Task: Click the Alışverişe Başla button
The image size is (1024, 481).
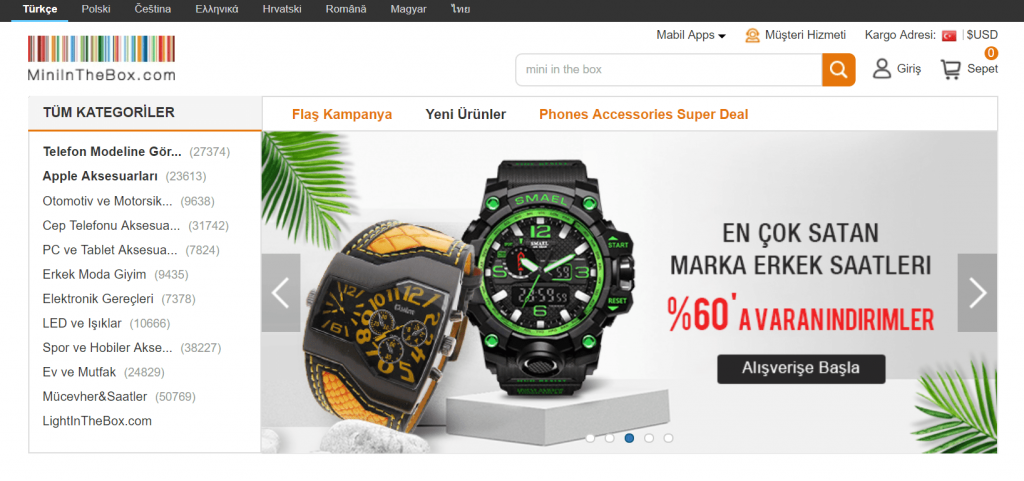Action: pos(801,369)
